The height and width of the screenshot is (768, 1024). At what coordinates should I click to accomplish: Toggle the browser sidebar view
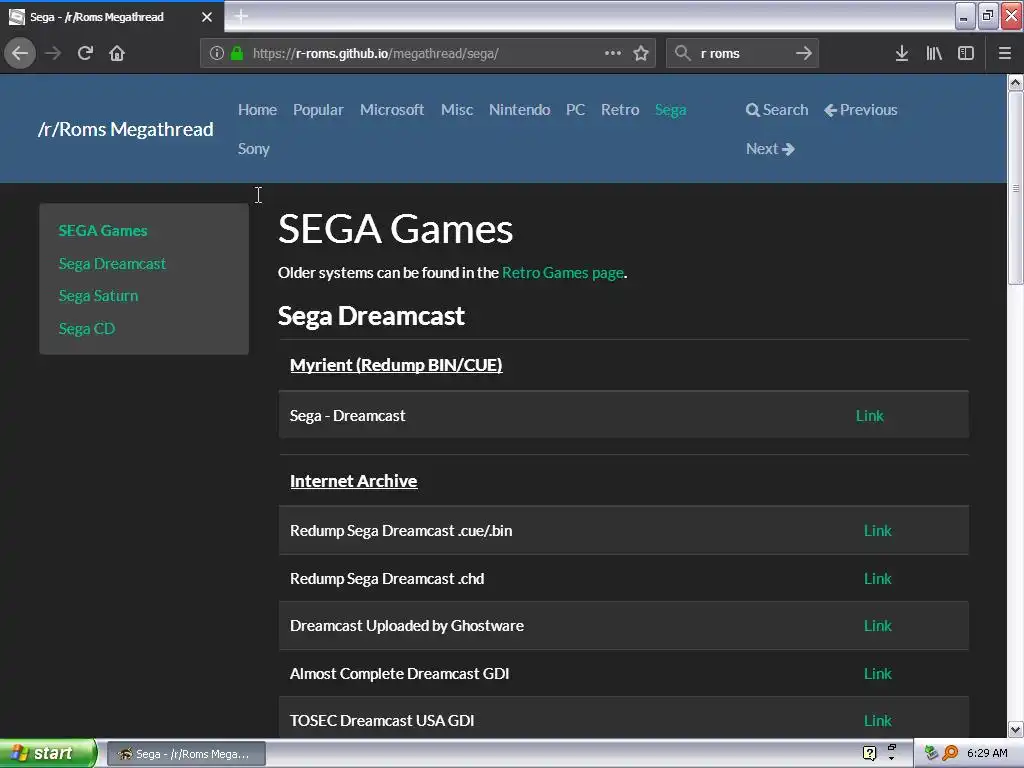(x=966, y=53)
